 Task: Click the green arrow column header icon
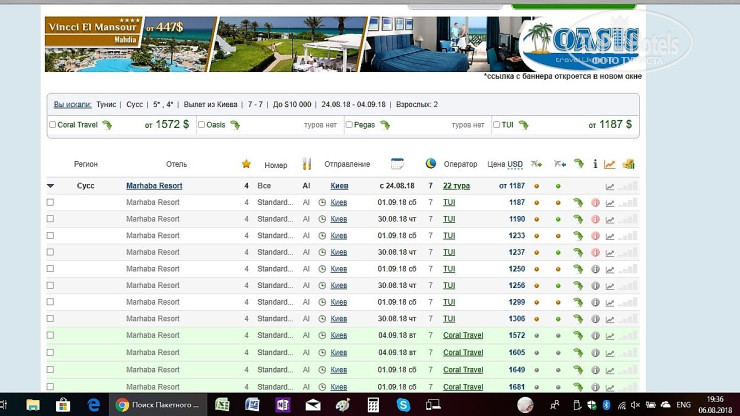coord(579,164)
